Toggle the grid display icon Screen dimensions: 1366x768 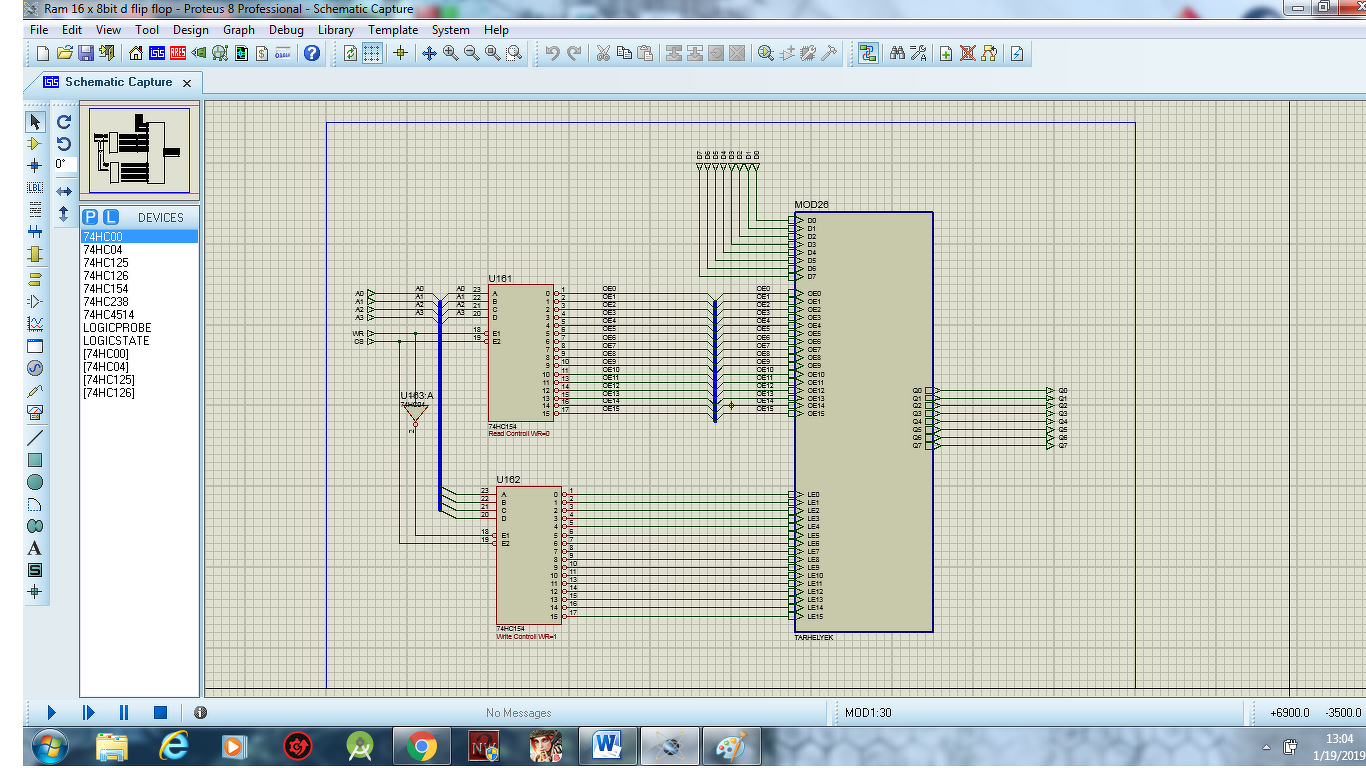[371, 53]
